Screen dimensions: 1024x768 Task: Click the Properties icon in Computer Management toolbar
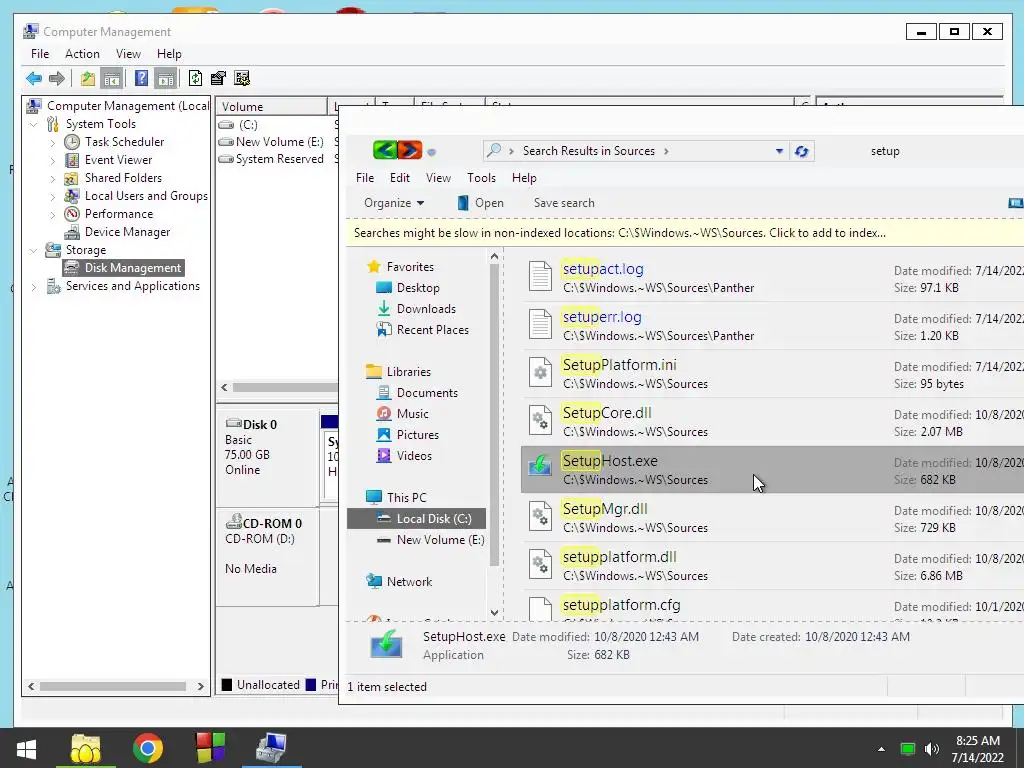[x=218, y=79]
